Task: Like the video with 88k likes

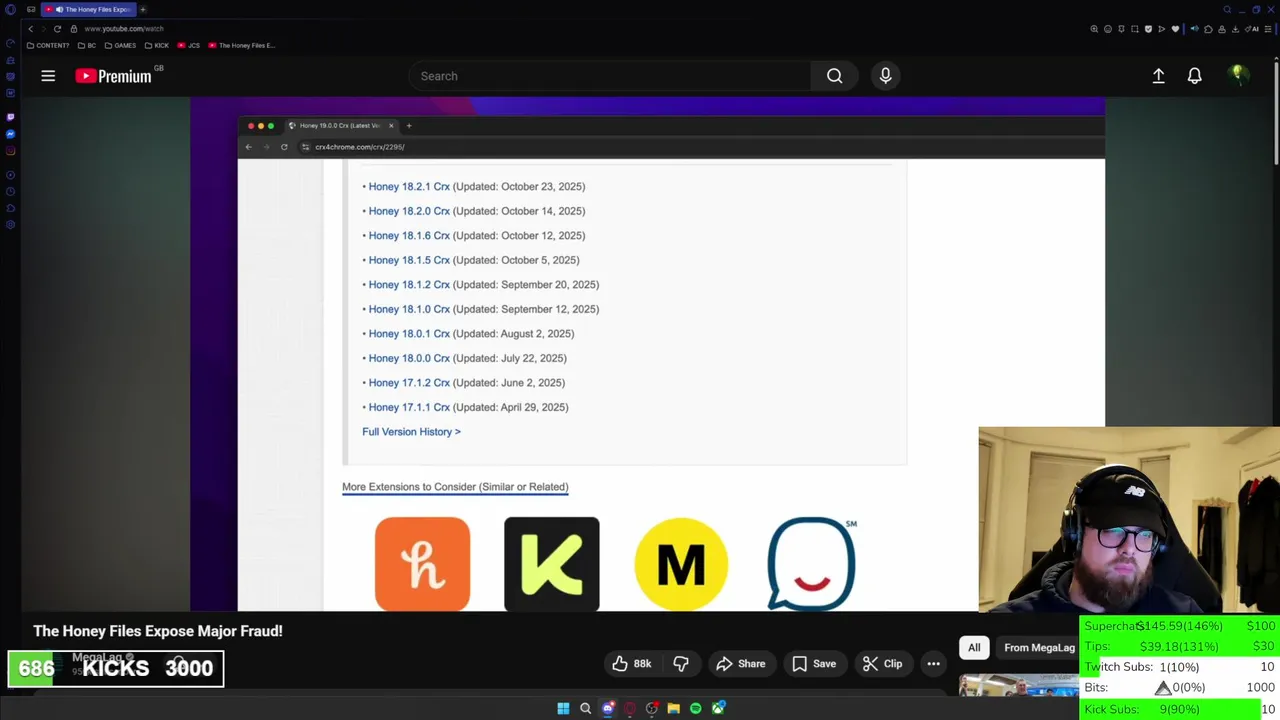Action: tap(632, 664)
